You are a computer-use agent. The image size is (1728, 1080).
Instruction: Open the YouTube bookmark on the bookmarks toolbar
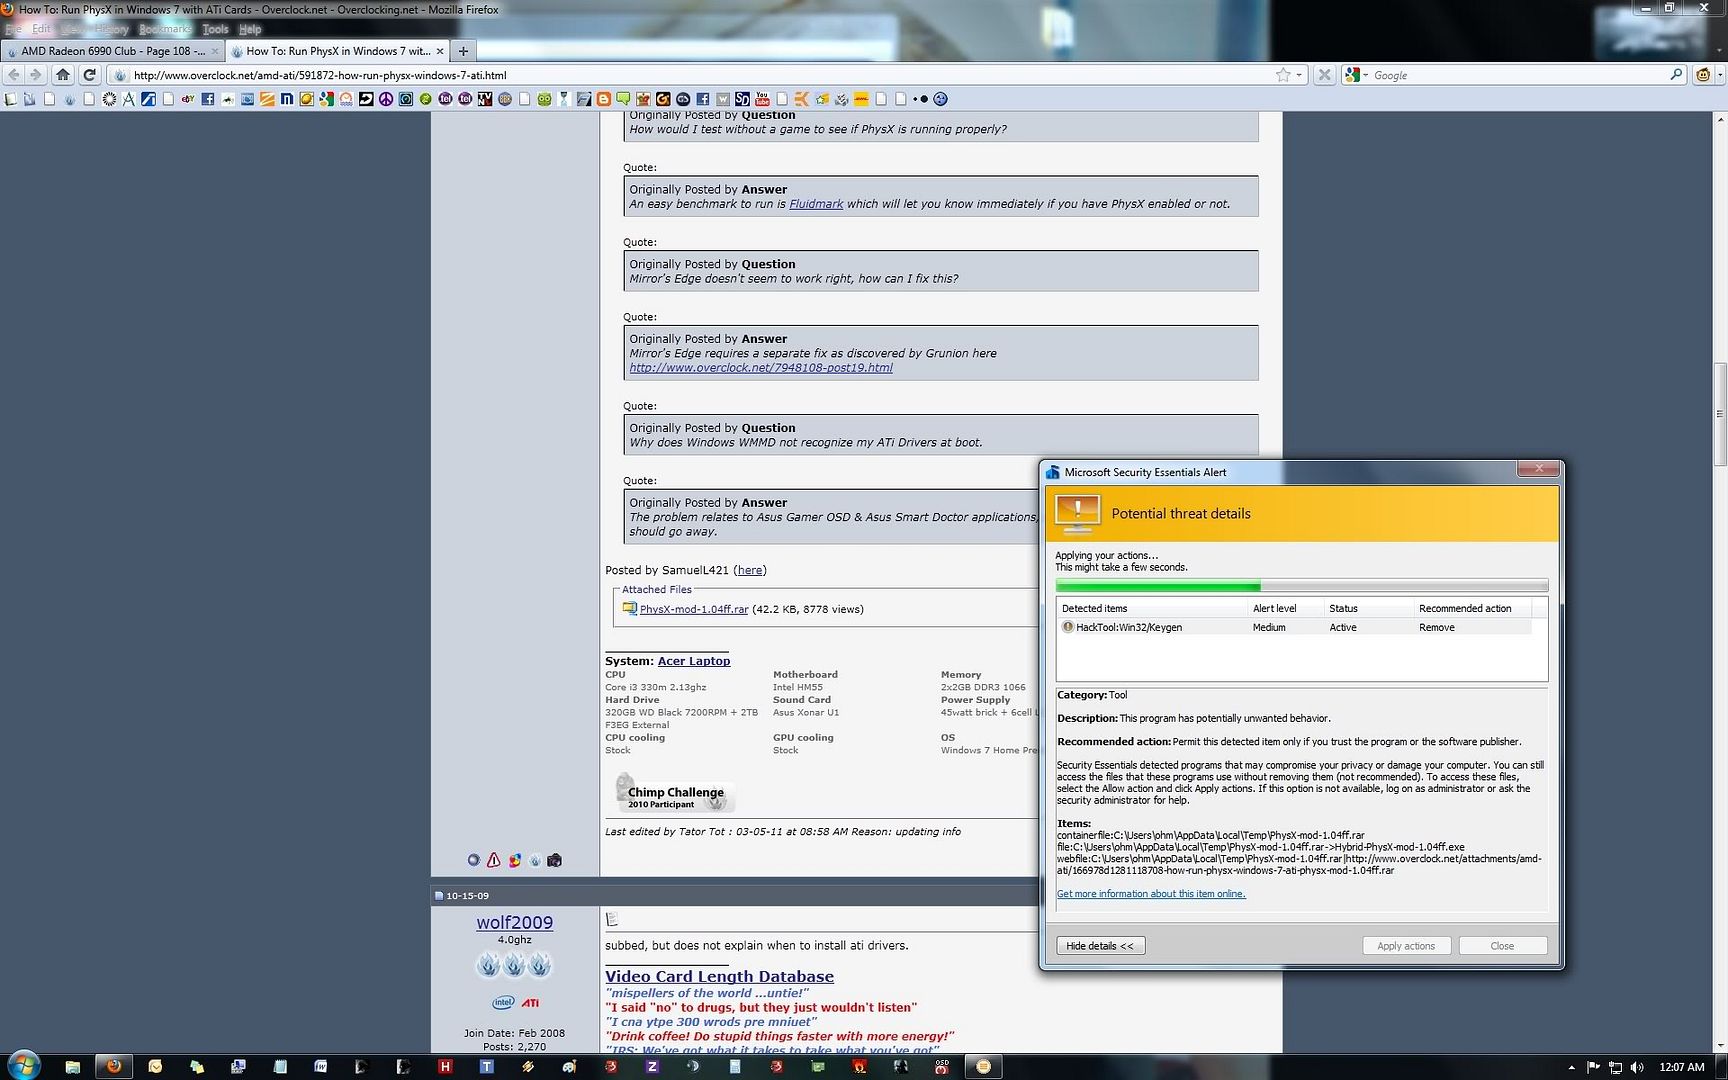[x=763, y=99]
